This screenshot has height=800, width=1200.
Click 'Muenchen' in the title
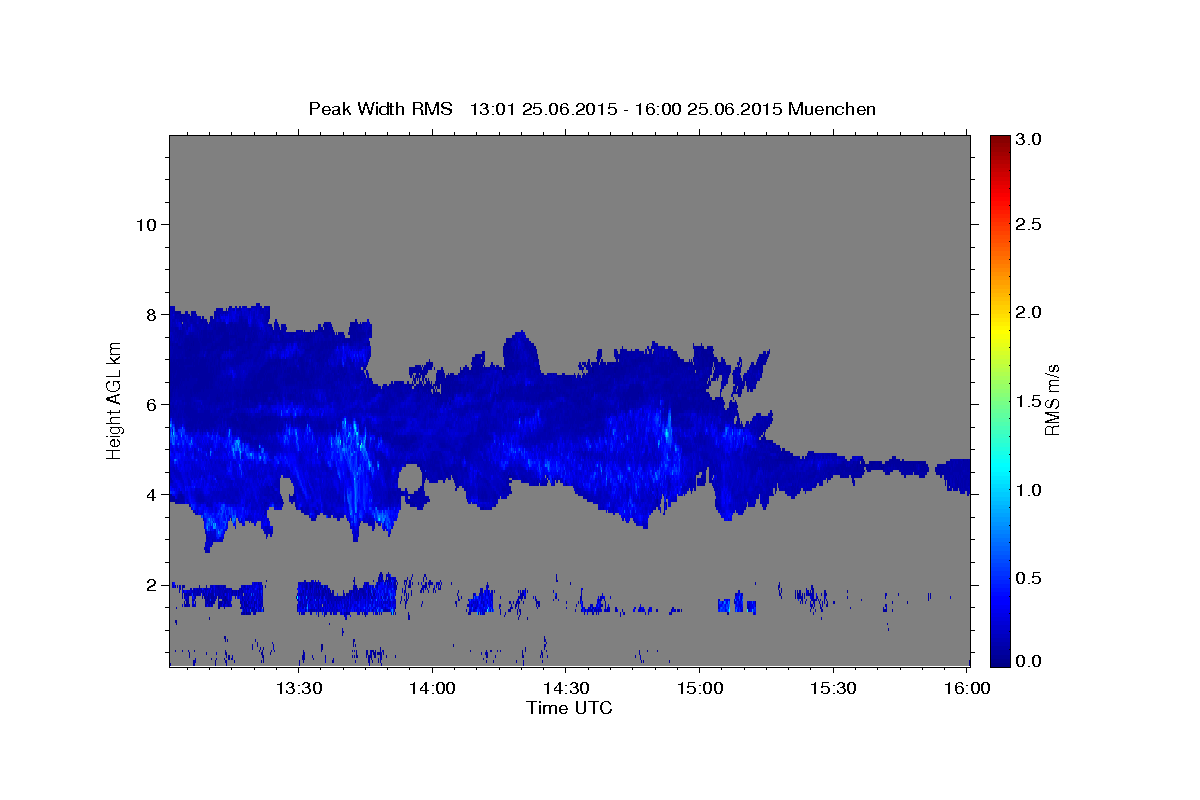[832, 109]
